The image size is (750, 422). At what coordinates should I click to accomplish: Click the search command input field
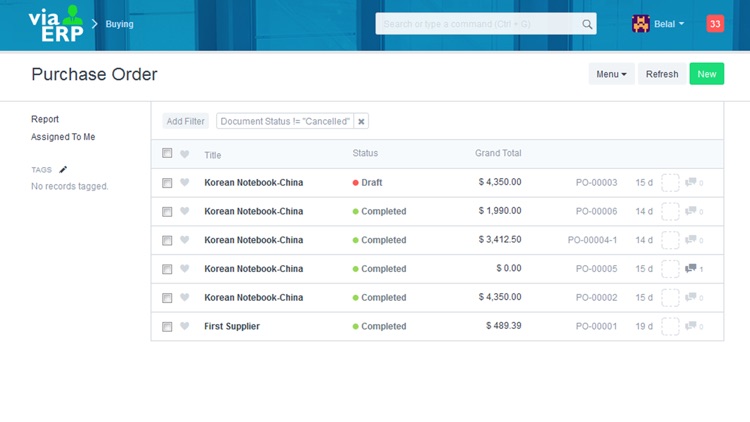[478, 24]
